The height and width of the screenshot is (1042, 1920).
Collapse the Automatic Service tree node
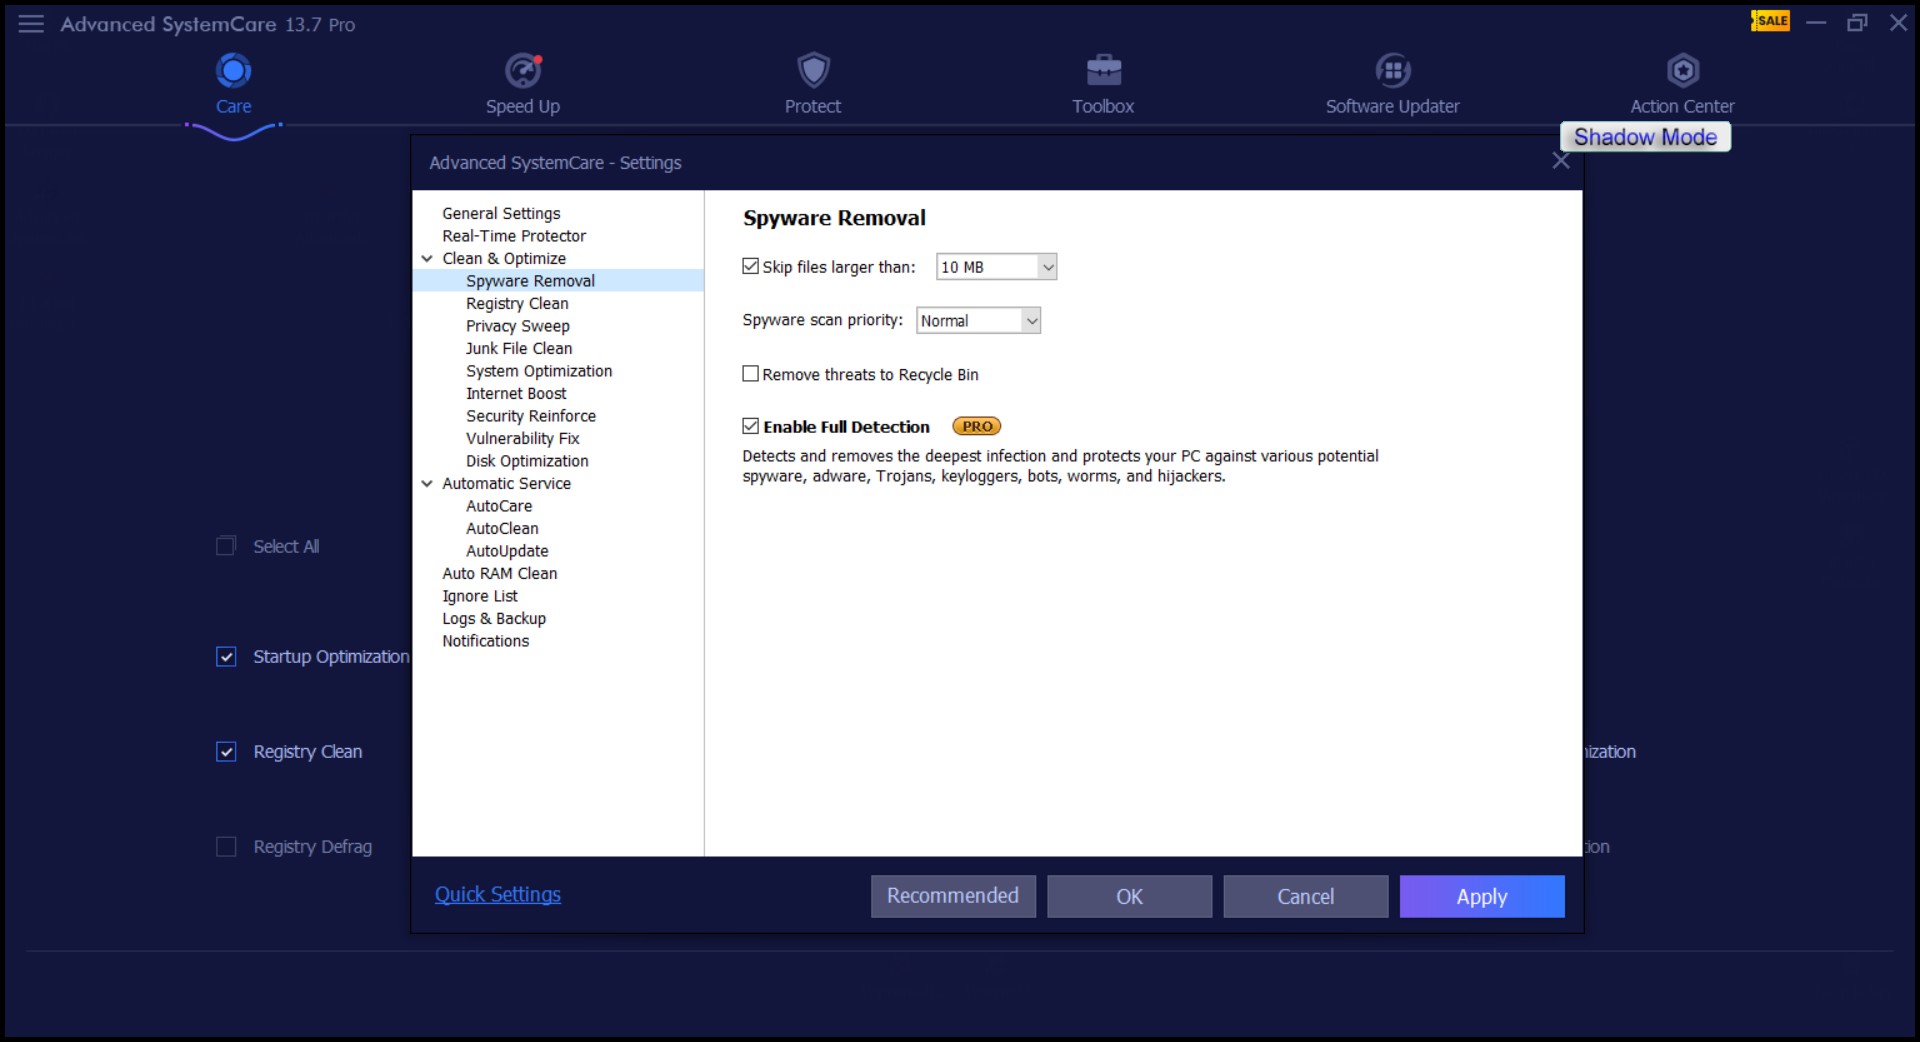(x=427, y=484)
